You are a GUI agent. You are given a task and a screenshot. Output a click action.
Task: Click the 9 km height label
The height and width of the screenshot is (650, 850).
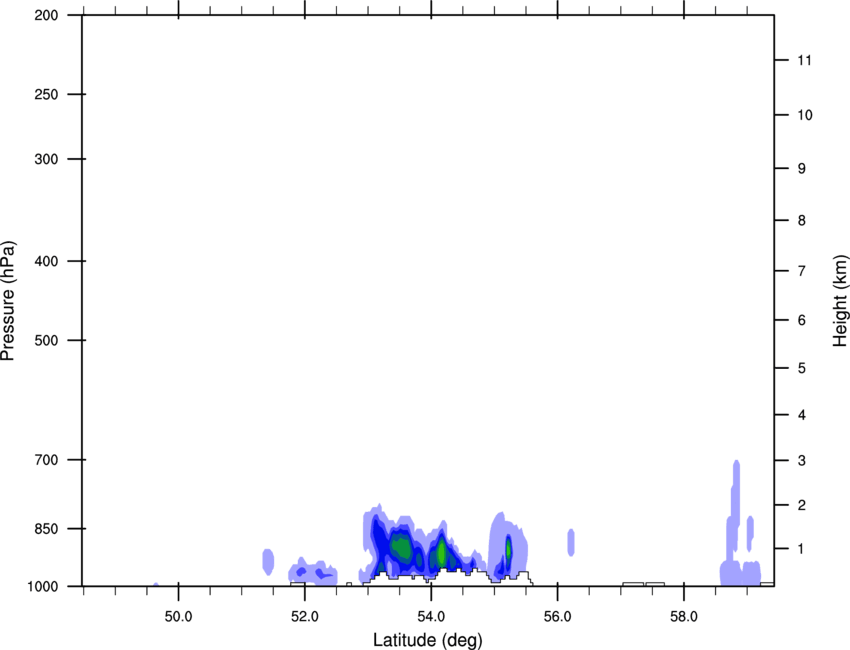pos(802,169)
